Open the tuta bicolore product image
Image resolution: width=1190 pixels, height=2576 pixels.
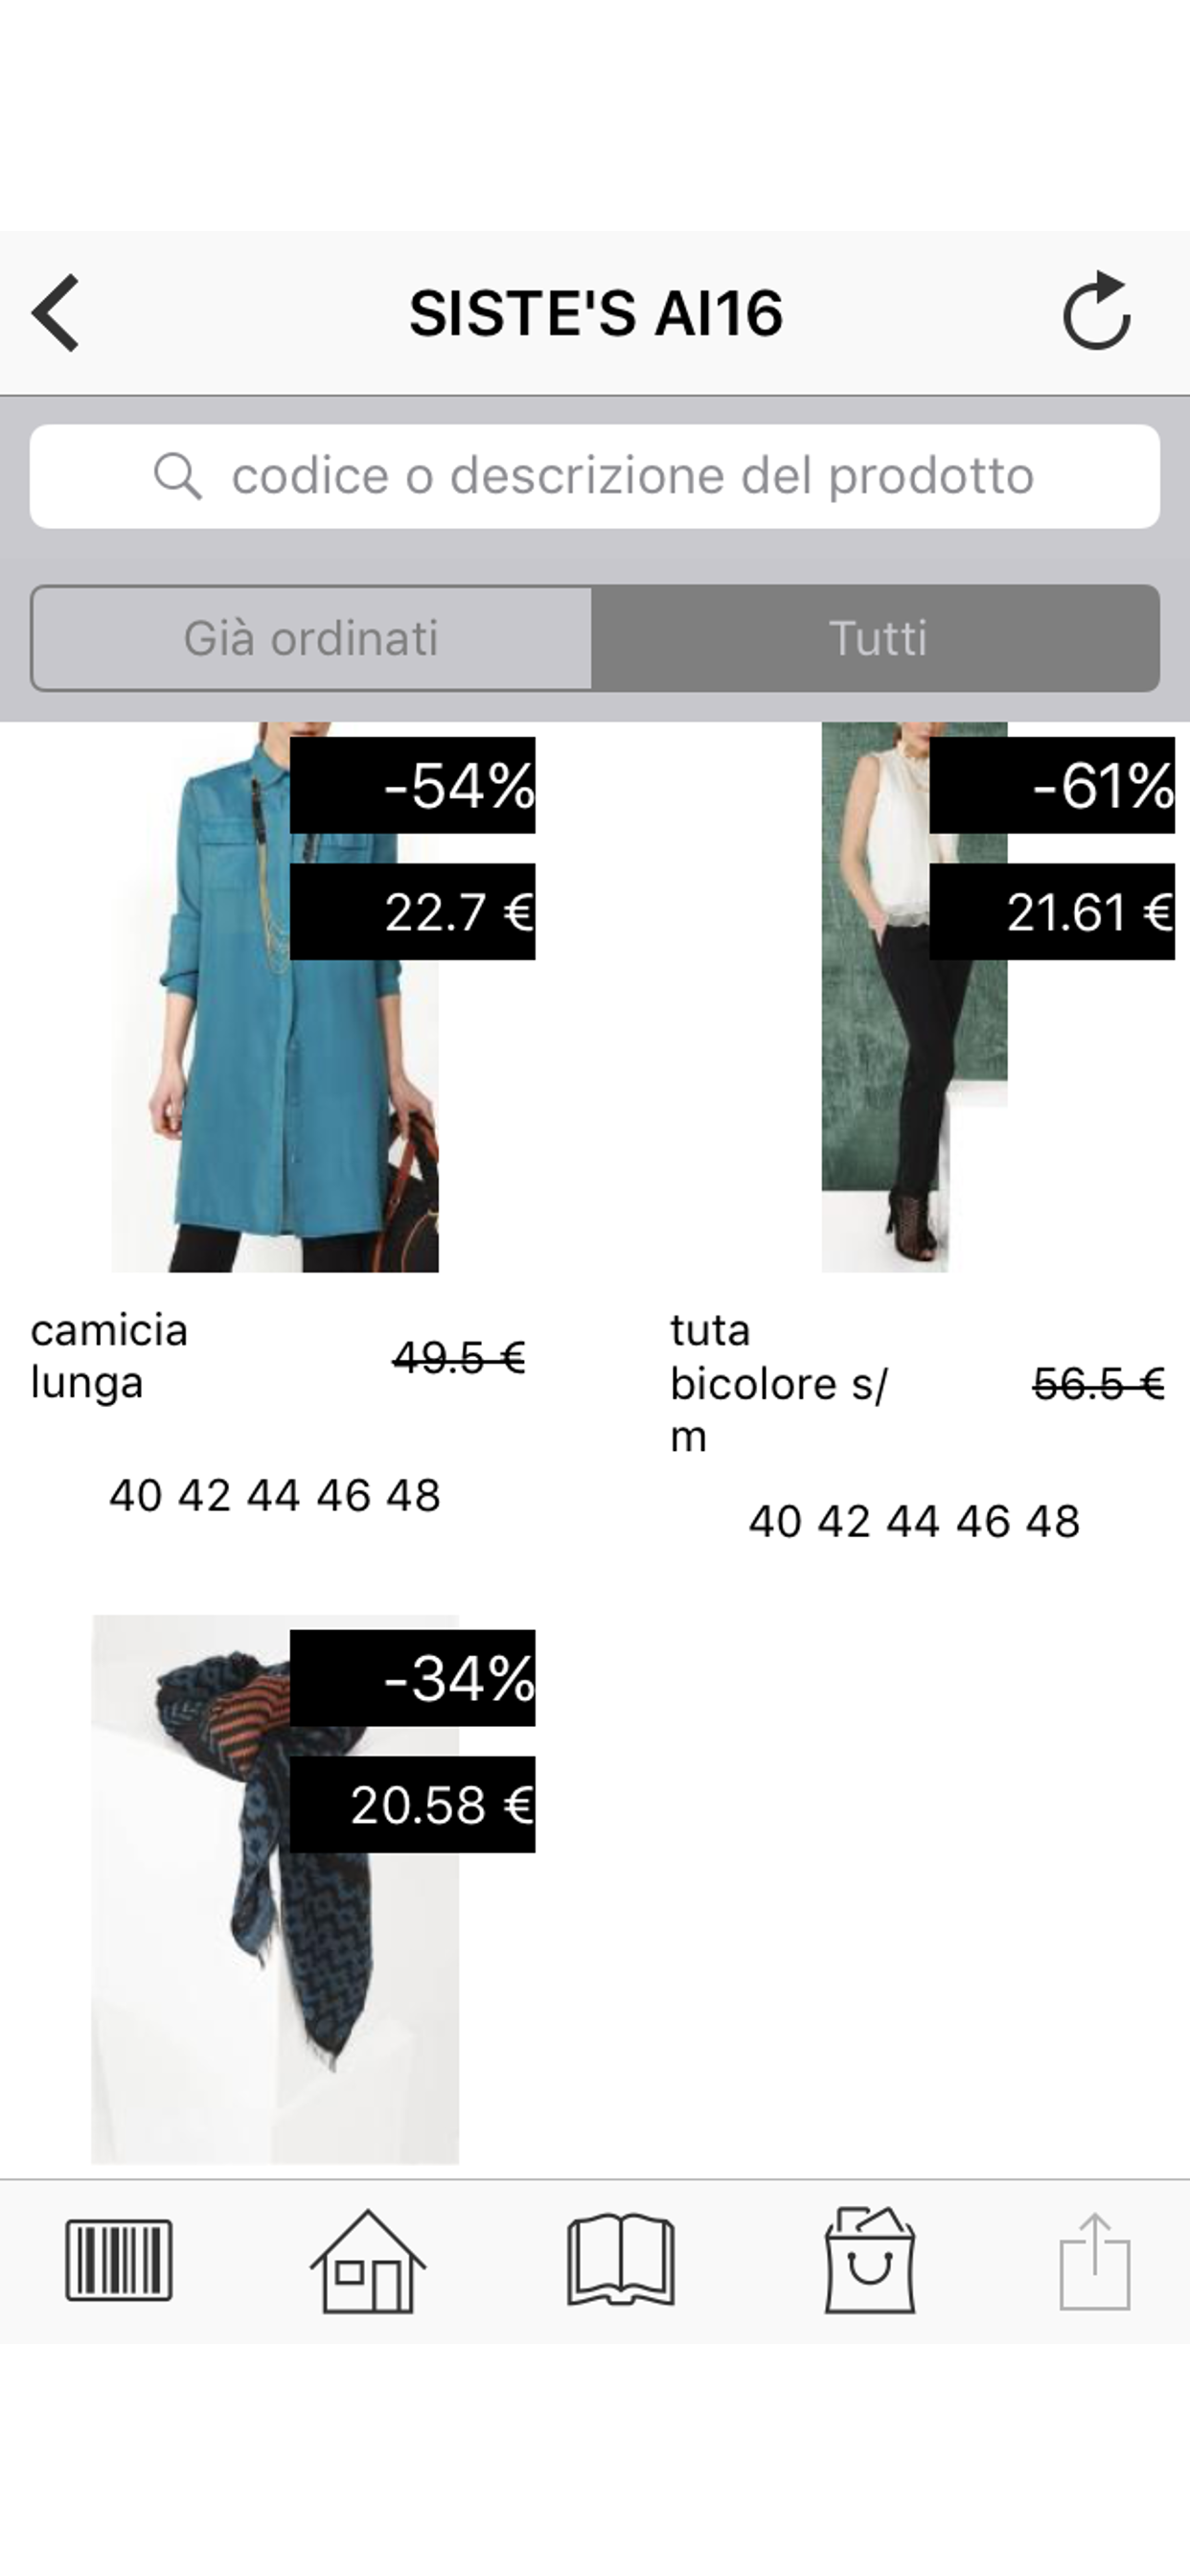pos(914,997)
